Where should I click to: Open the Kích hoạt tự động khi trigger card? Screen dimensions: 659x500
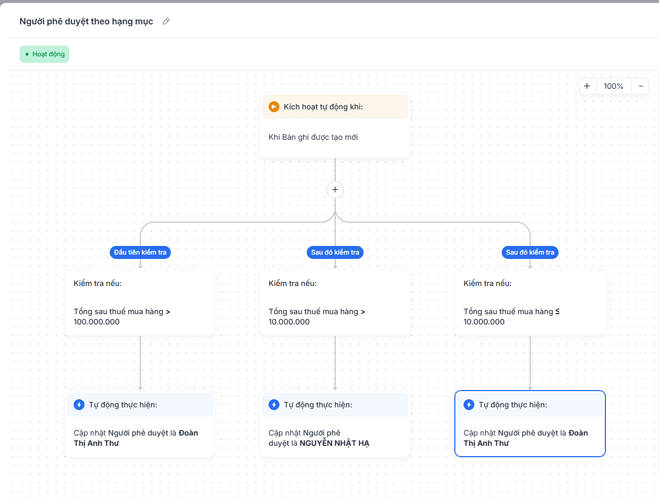(335, 126)
